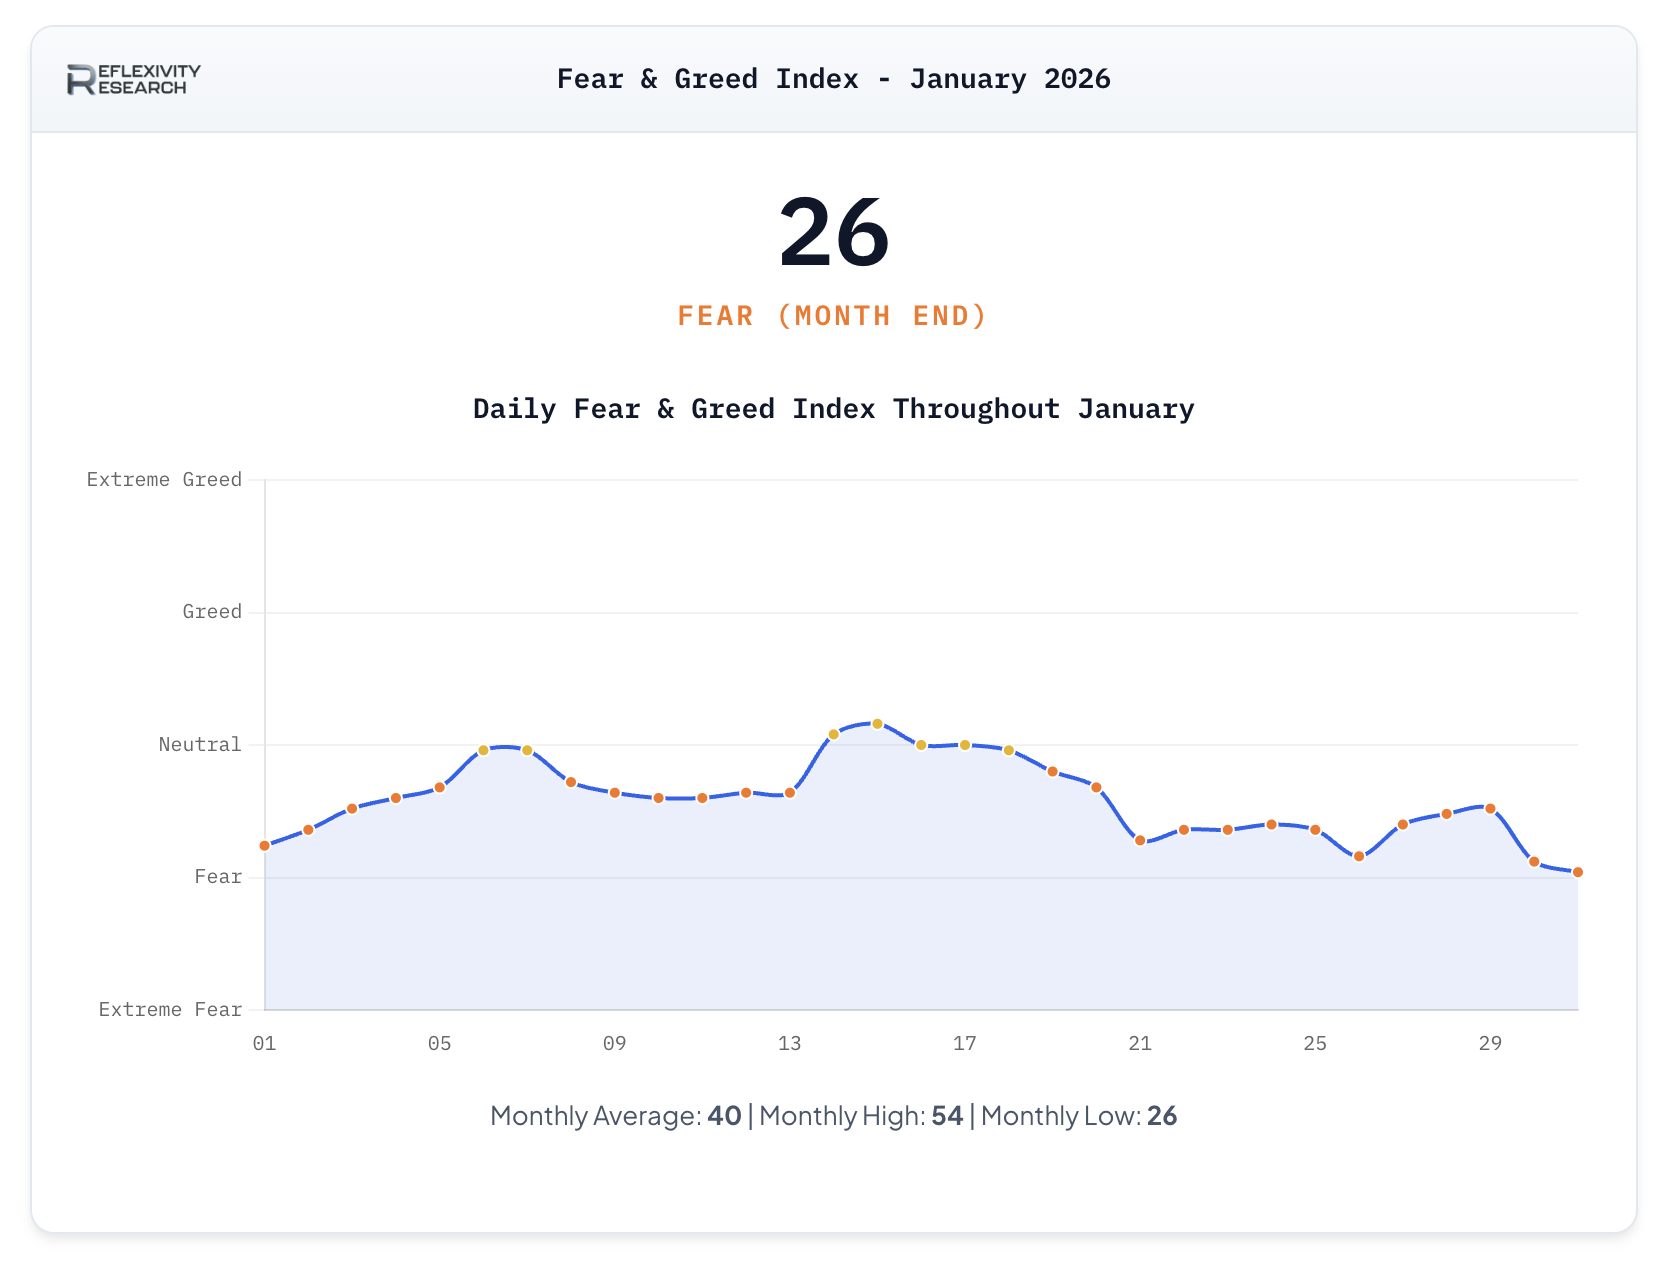The width and height of the screenshot is (1678, 1266).
Task: Click the header title Fear & Greed Index
Action: coord(833,79)
